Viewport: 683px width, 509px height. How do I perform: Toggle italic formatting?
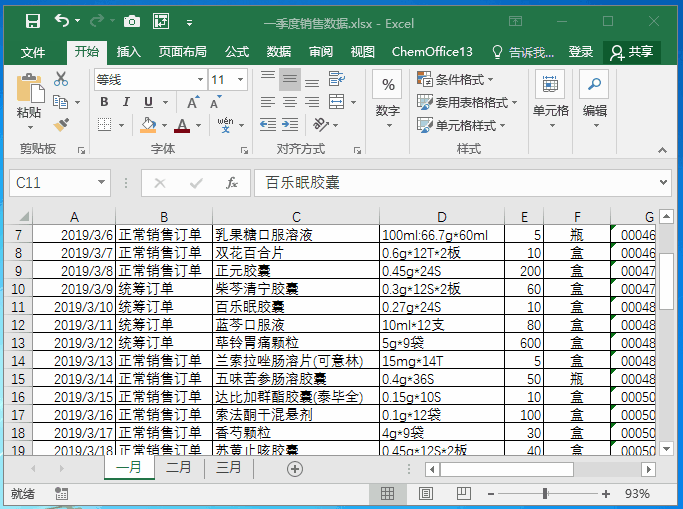click(126, 102)
